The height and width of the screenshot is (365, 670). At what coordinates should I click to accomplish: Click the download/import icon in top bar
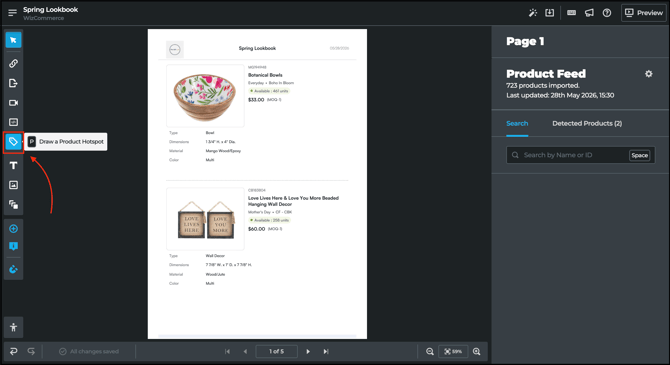550,13
